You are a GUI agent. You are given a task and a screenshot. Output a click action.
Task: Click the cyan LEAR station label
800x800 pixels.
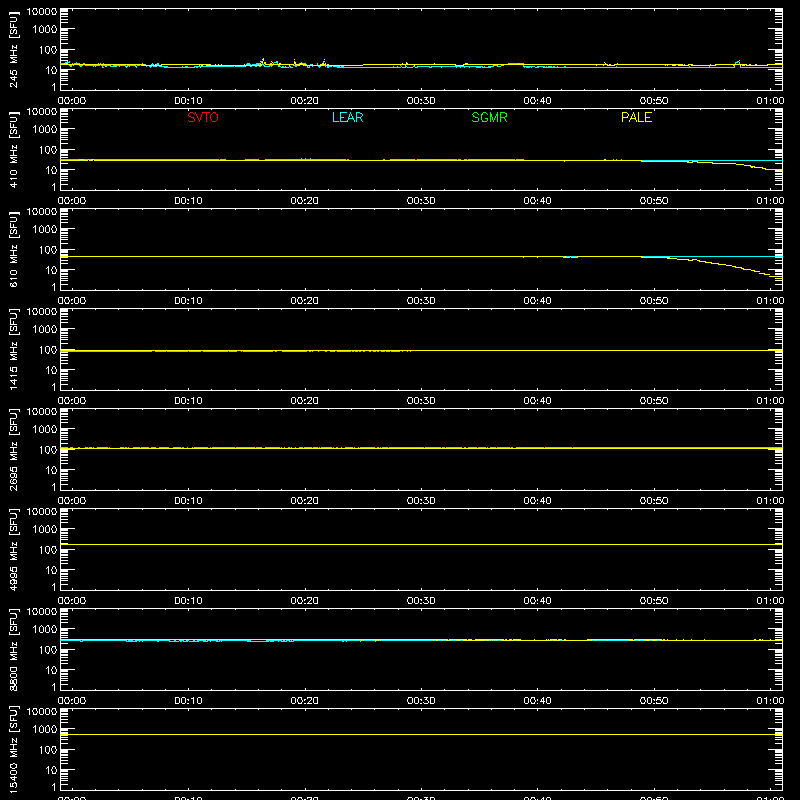[347, 117]
